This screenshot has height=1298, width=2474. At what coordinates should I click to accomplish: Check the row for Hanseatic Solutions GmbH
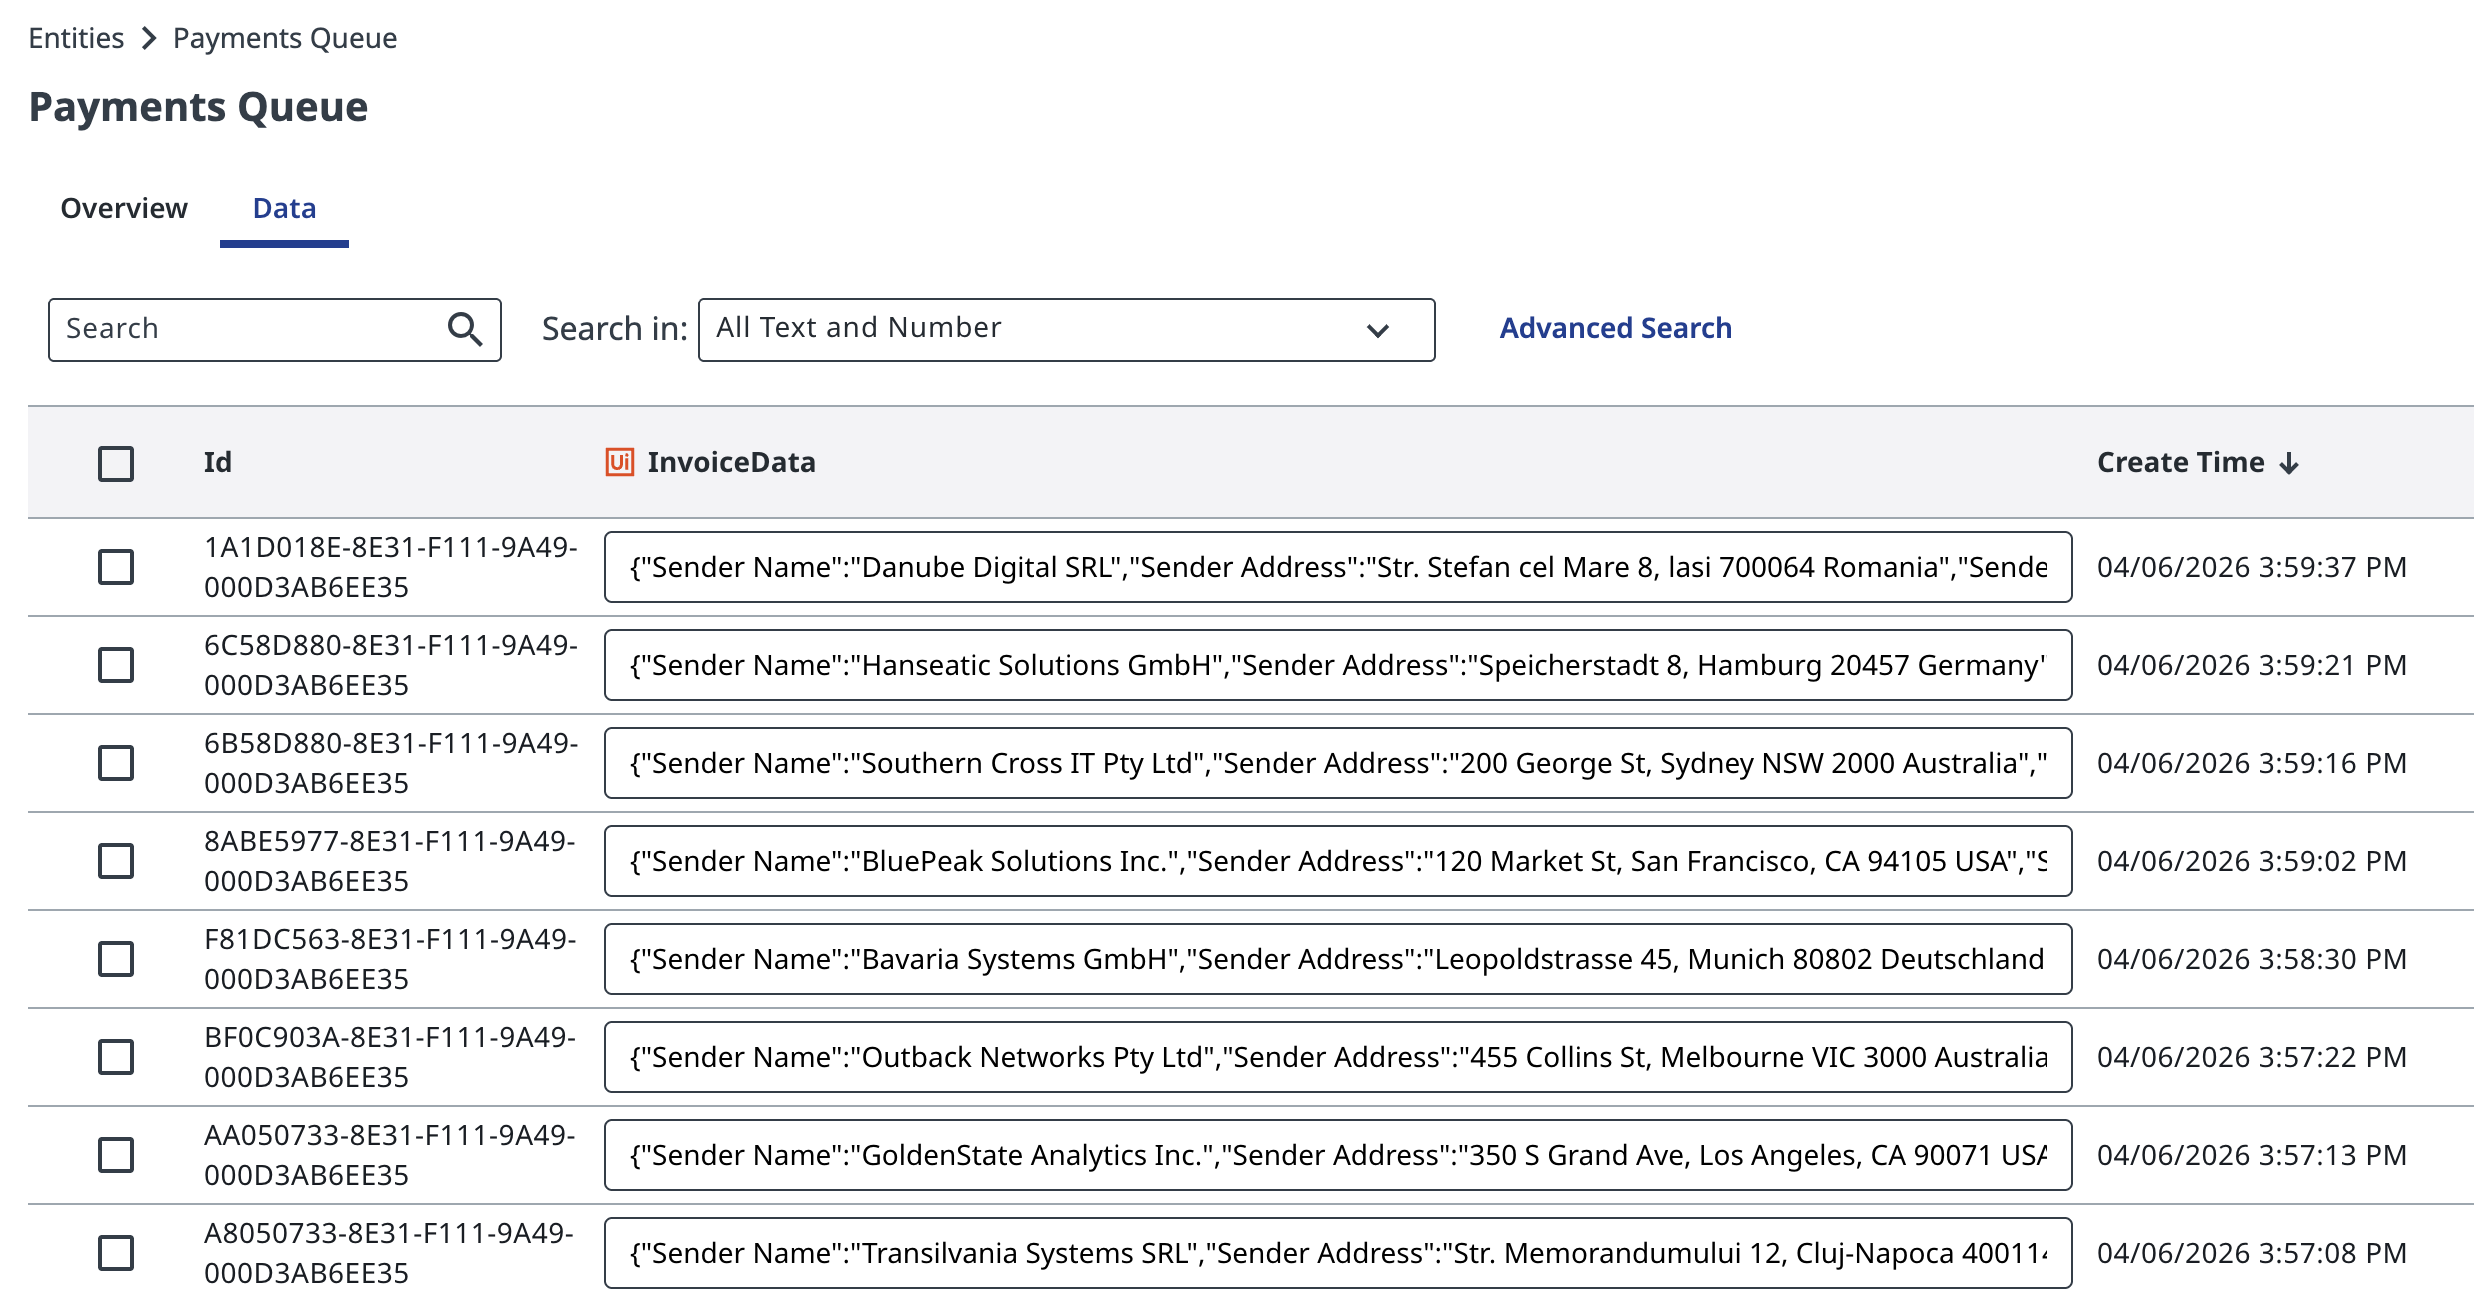pyautogui.click(x=116, y=665)
